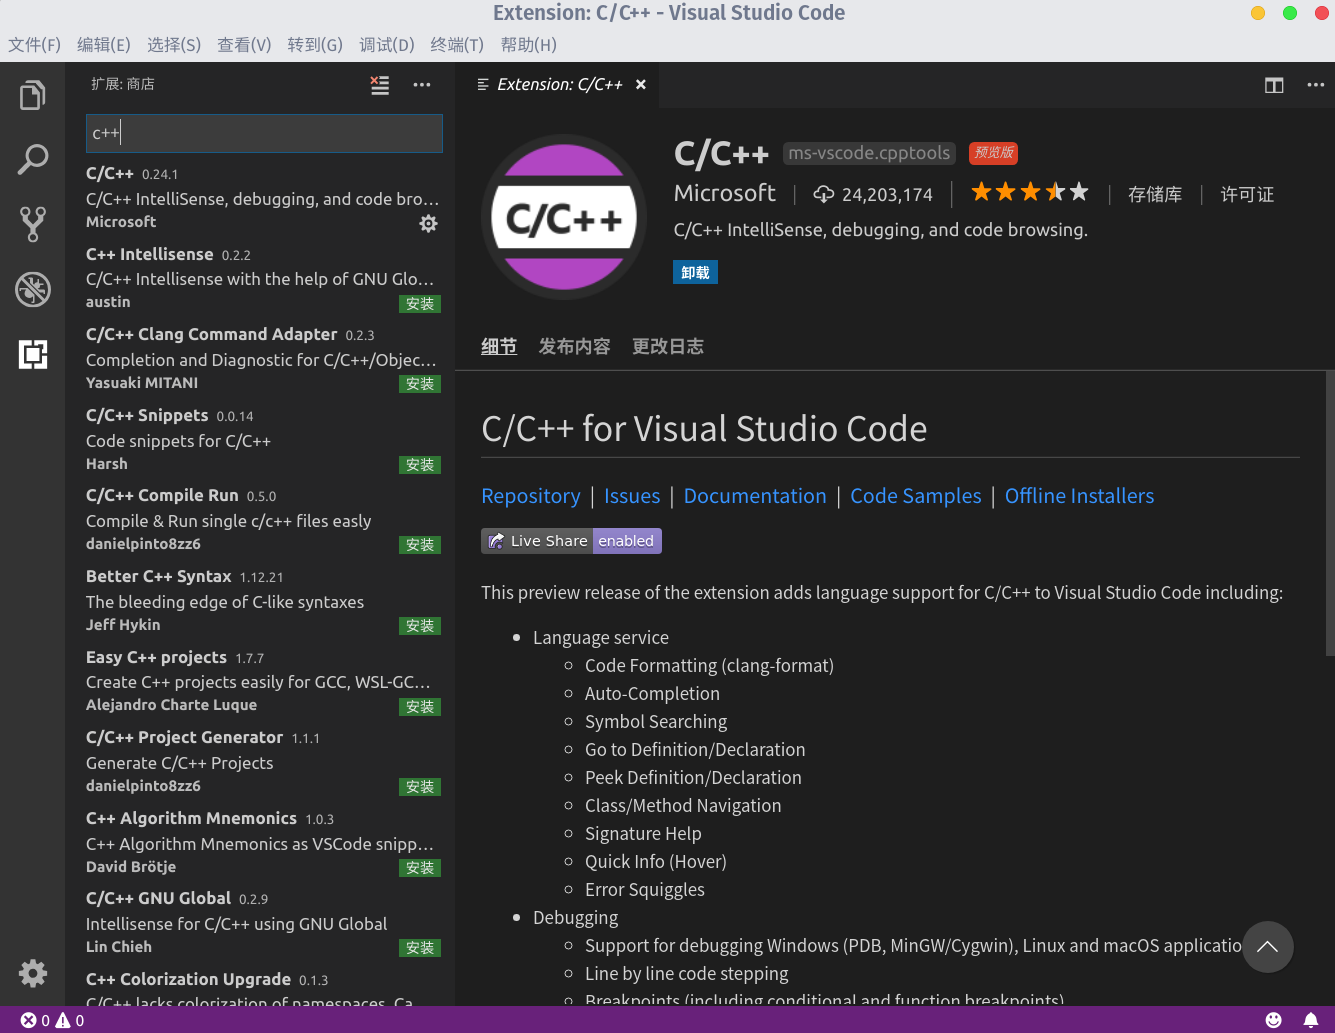Open the Offline Installers link
1335x1033 pixels.
click(1079, 496)
